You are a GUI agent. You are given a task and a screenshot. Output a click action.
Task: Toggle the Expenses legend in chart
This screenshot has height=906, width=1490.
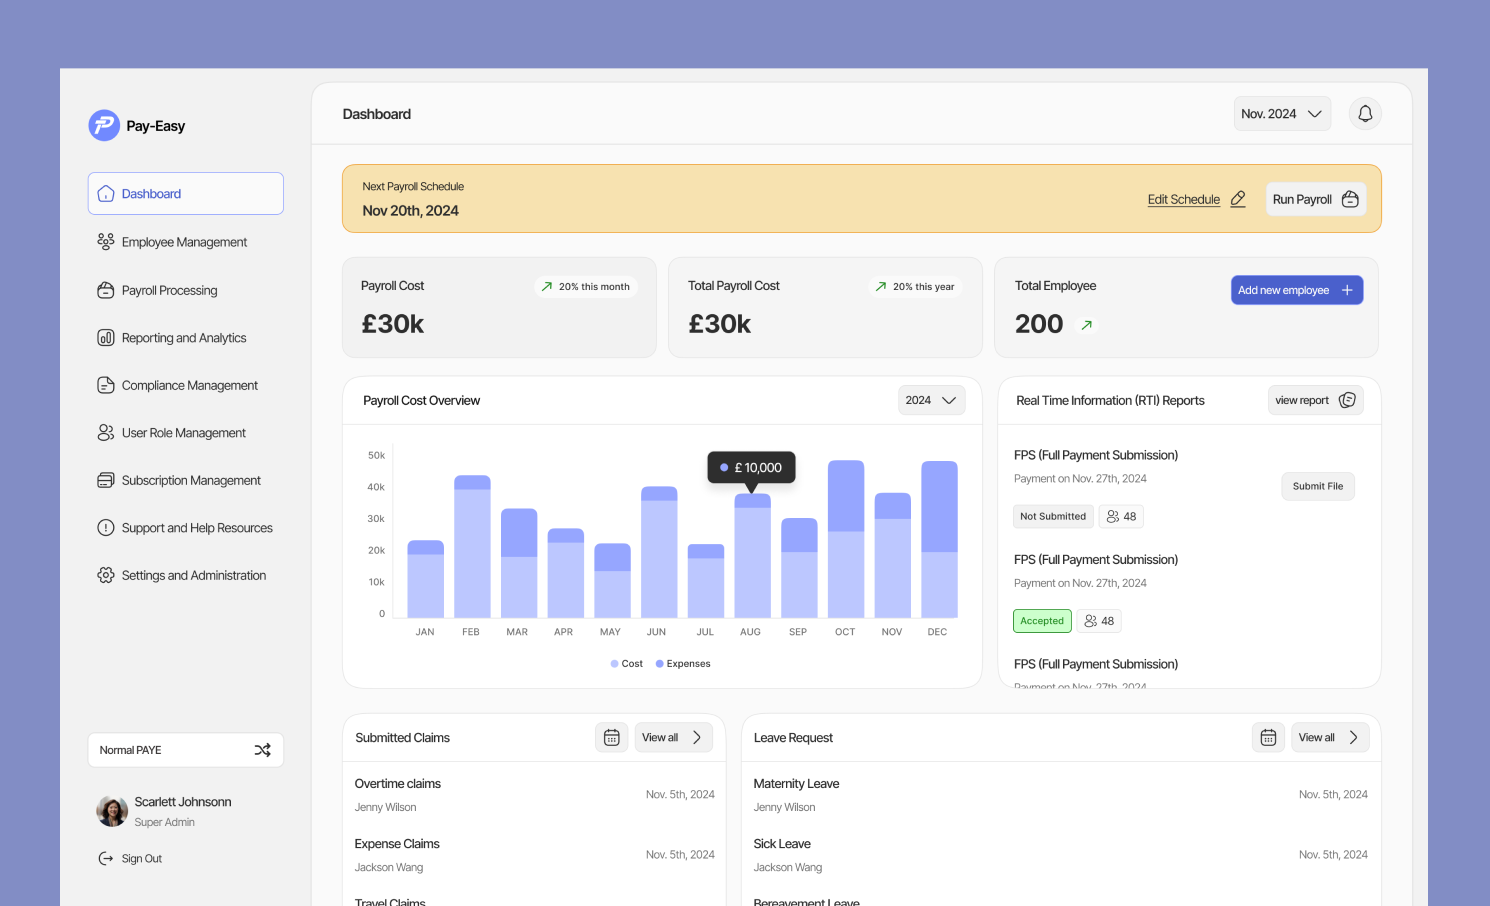[x=683, y=664]
